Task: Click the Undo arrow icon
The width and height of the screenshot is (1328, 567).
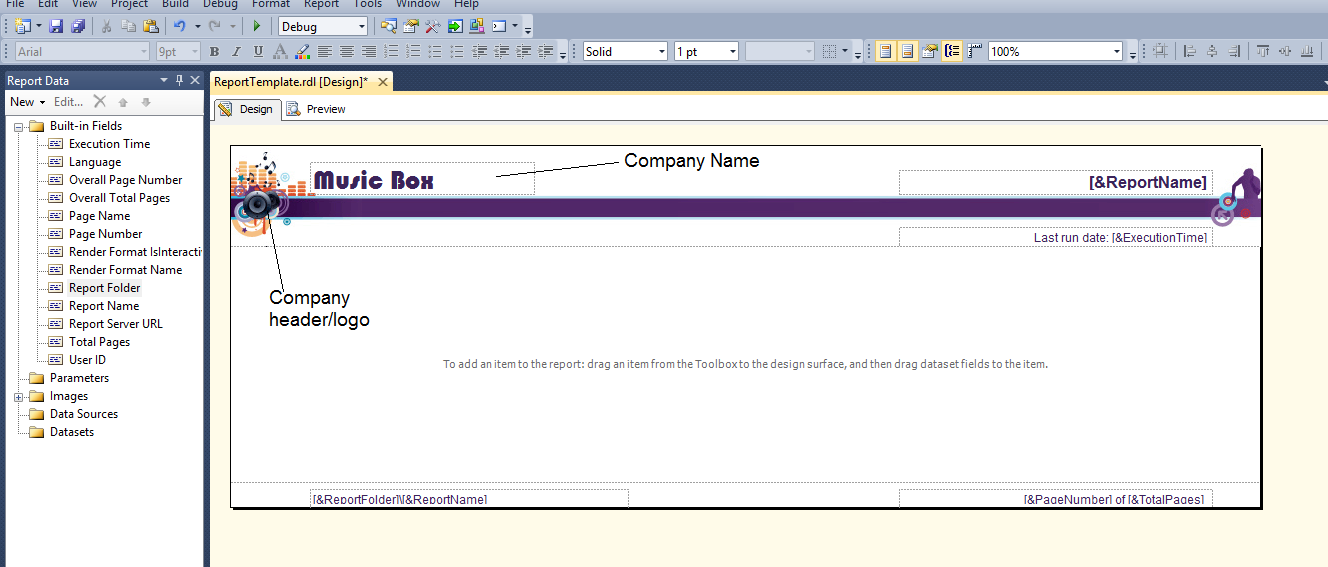Action: click(180, 26)
